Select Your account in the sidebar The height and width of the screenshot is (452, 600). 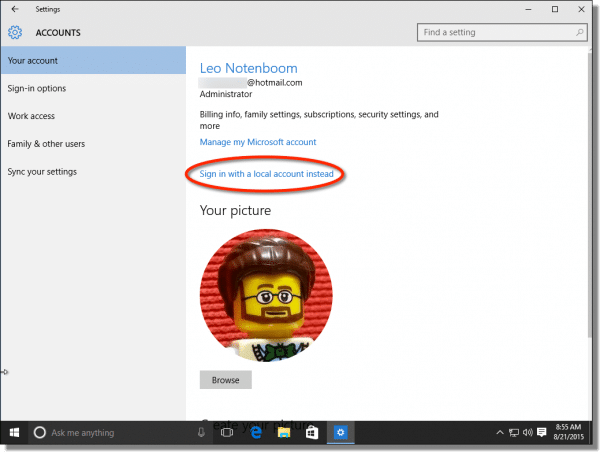coord(93,60)
